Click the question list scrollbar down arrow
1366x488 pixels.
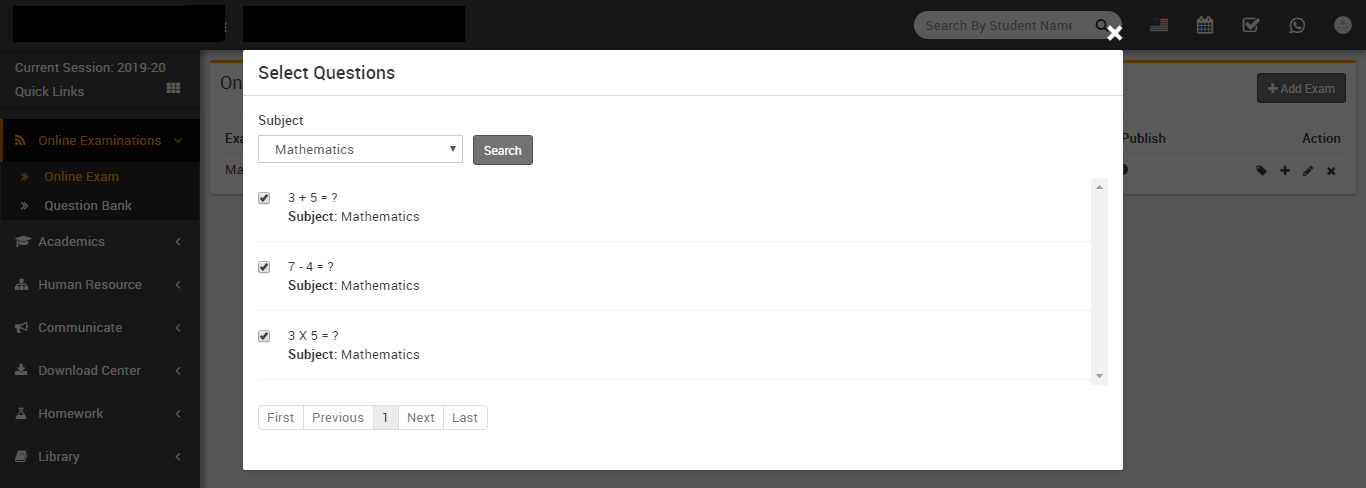pyautogui.click(x=1100, y=376)
